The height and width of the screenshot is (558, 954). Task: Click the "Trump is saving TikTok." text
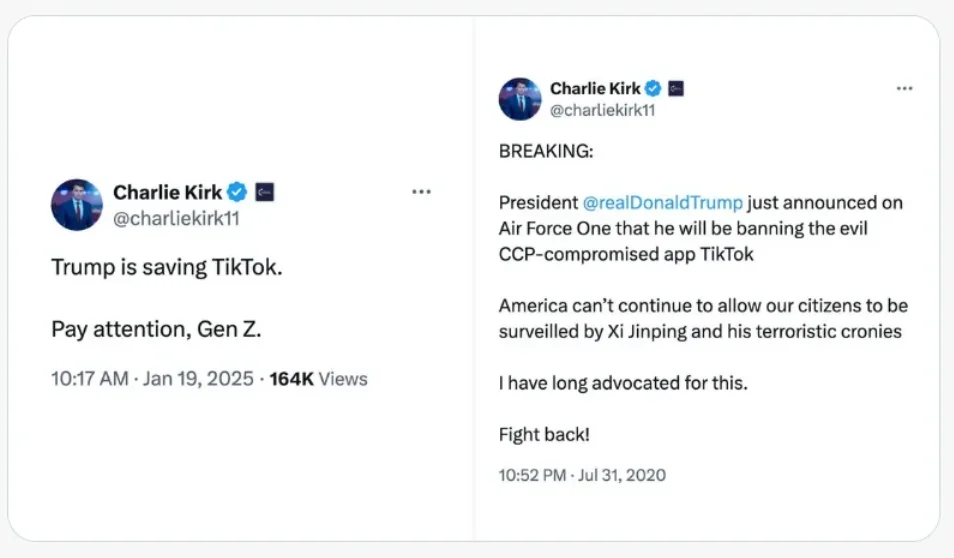166,268
